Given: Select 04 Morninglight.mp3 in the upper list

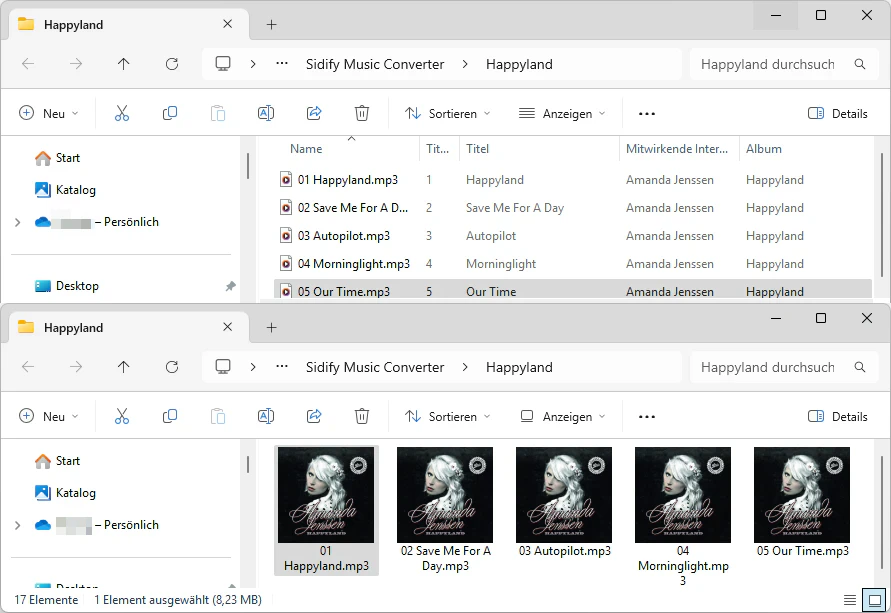Looking at the screenshot, I should [x=353, y=264].
